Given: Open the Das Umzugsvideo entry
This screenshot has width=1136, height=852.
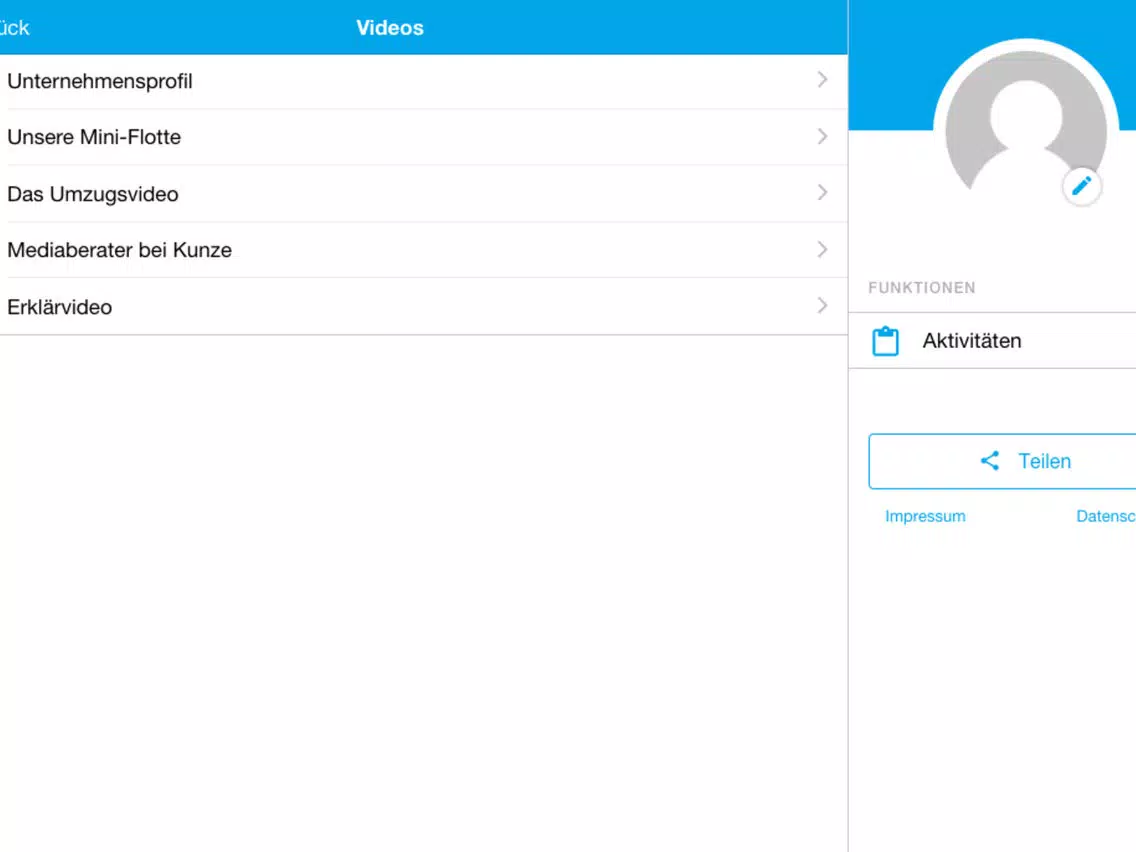Looking at the screenshot, I should 423,193.
